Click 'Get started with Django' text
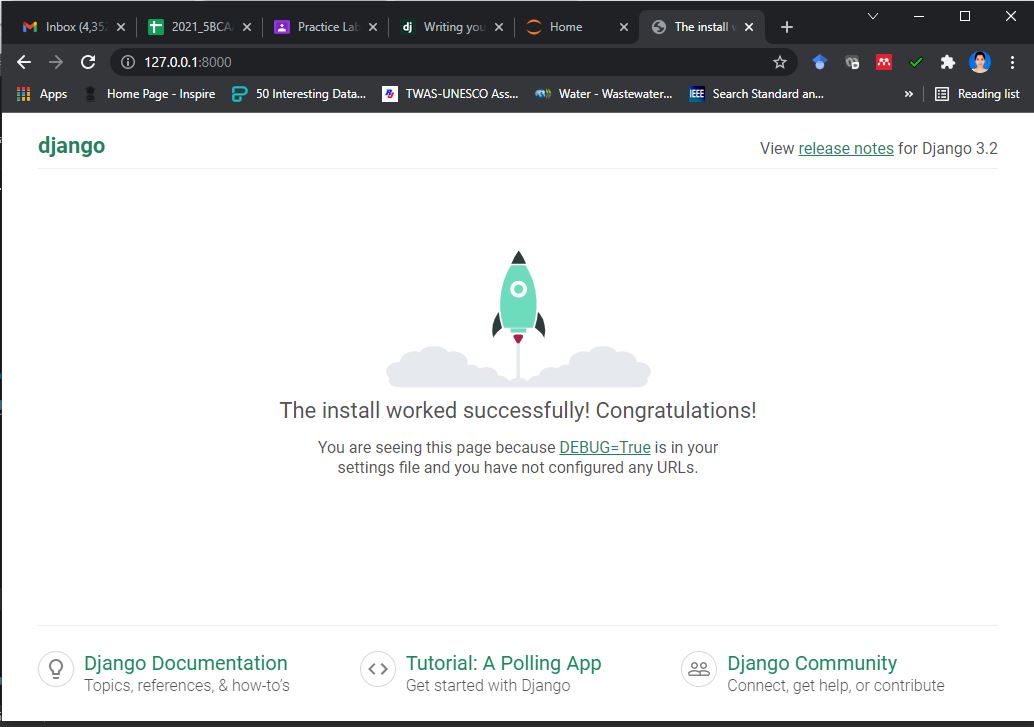This screenshot has width=1034, height=727. [488, 685]
